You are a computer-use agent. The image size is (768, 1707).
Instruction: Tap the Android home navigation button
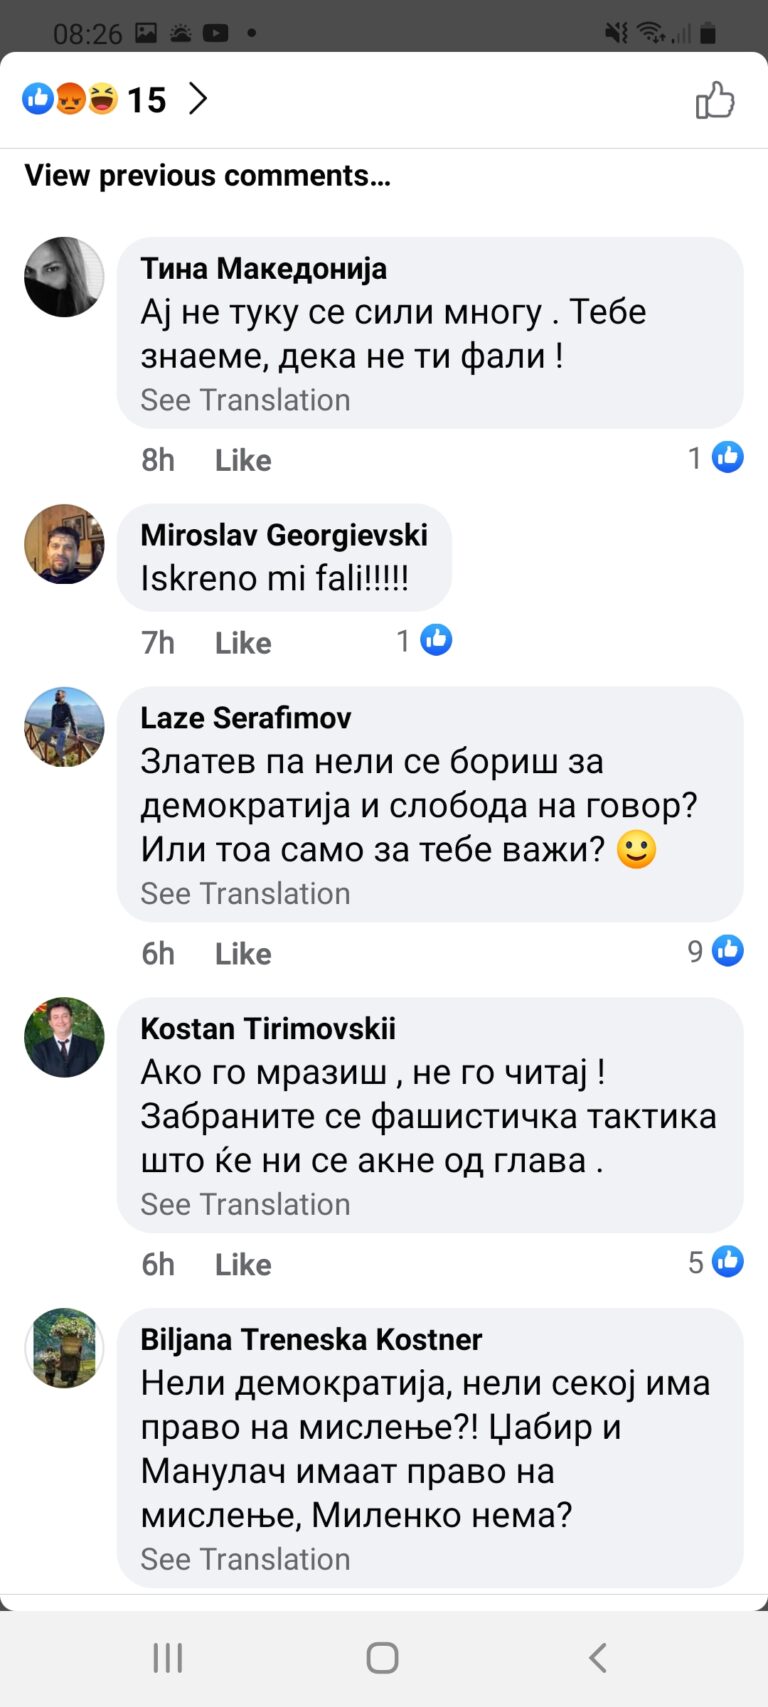click(382, 1658)
